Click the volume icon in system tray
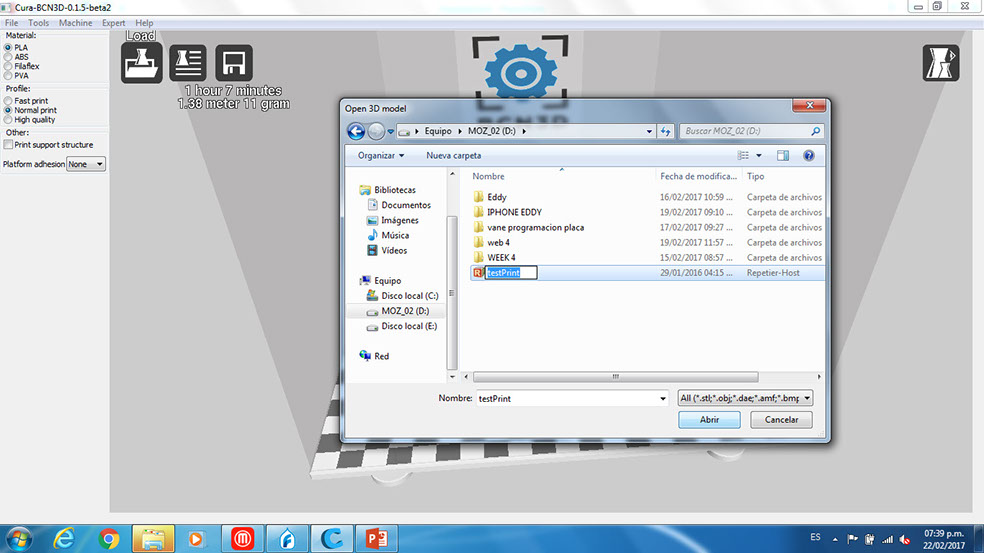This screenshot has width=984, height=553. pos(905,539)
